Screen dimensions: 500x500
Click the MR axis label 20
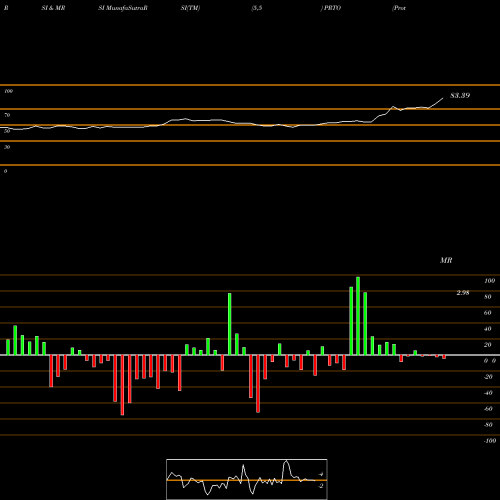point(488,345)
